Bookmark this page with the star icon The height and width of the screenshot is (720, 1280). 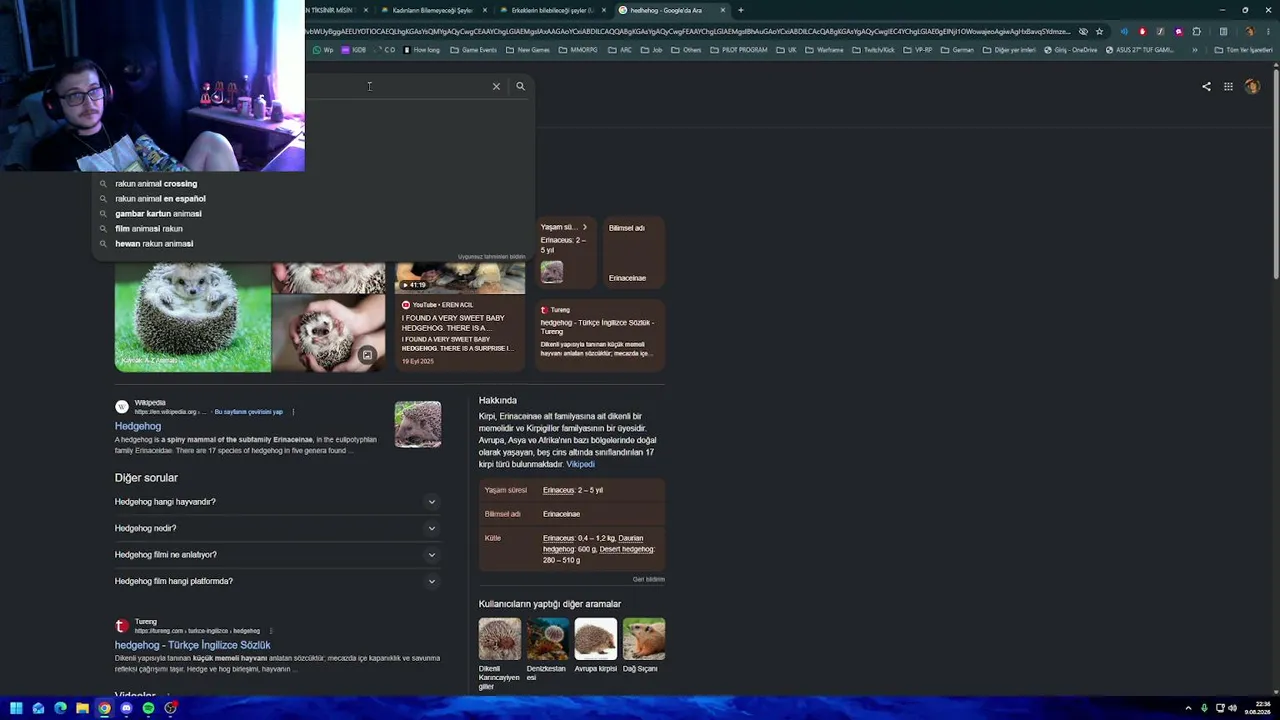pos(1099,31)
